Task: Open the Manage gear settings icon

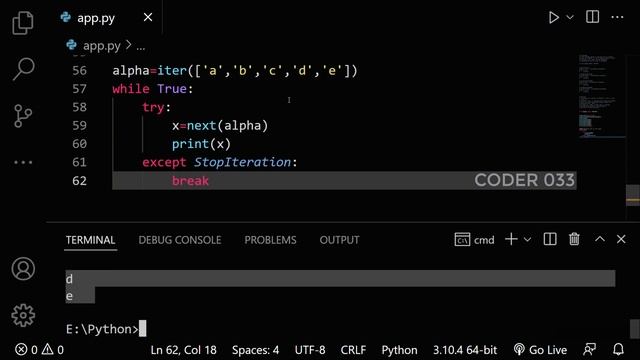Action: (x=23, y=315)
